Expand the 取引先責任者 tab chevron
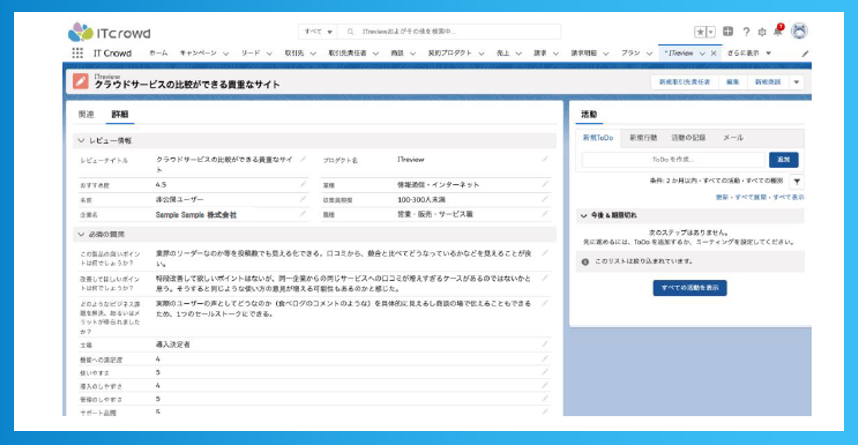Viewport: 858px width, 445px height. coord(375,54)
